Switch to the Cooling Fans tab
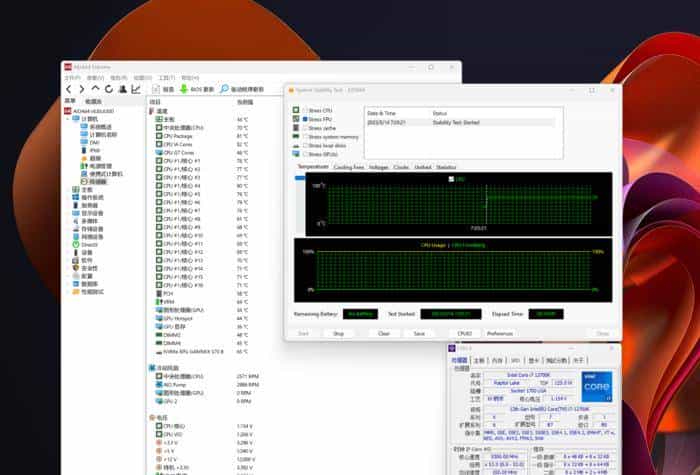Screen dimensions: 700x475 tap(348, 167)
